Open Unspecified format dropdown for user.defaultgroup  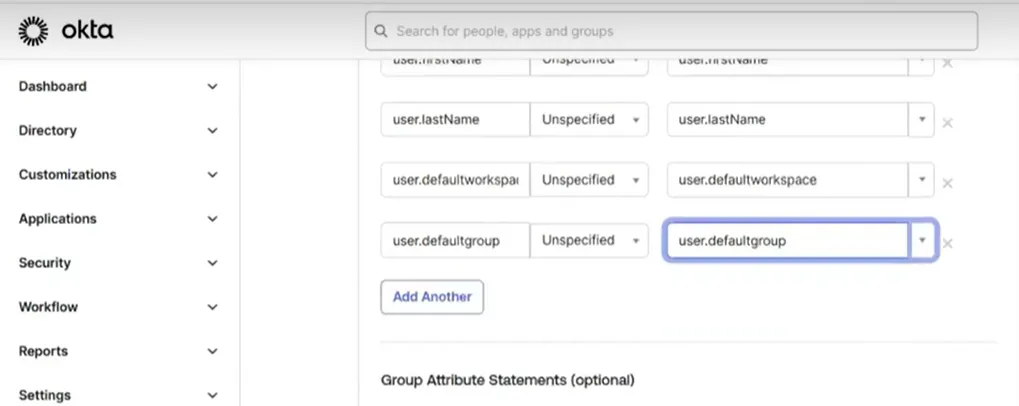[x=589, y=240]
